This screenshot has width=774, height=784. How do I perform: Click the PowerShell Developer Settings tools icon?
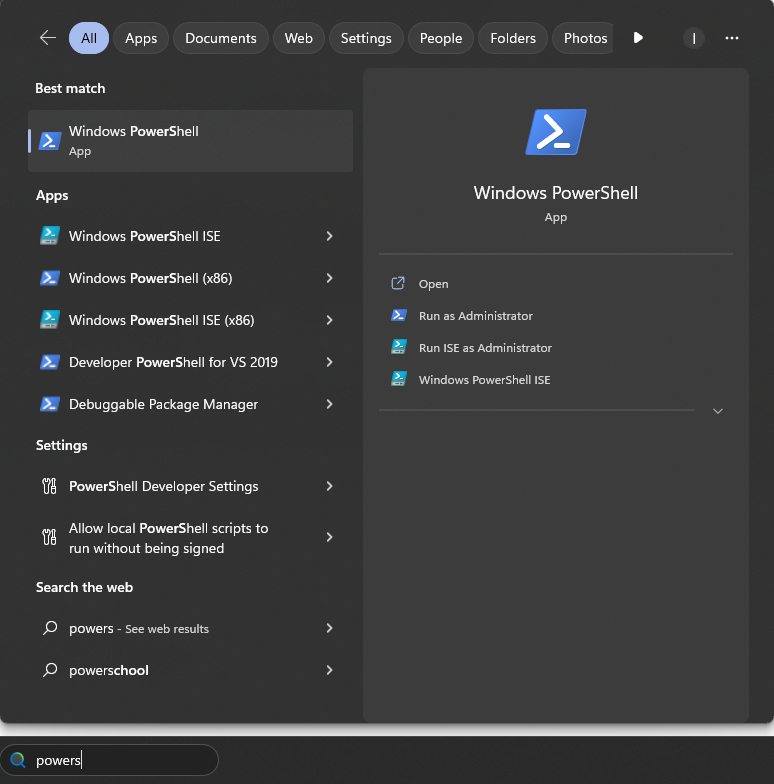tap(50, 486)
